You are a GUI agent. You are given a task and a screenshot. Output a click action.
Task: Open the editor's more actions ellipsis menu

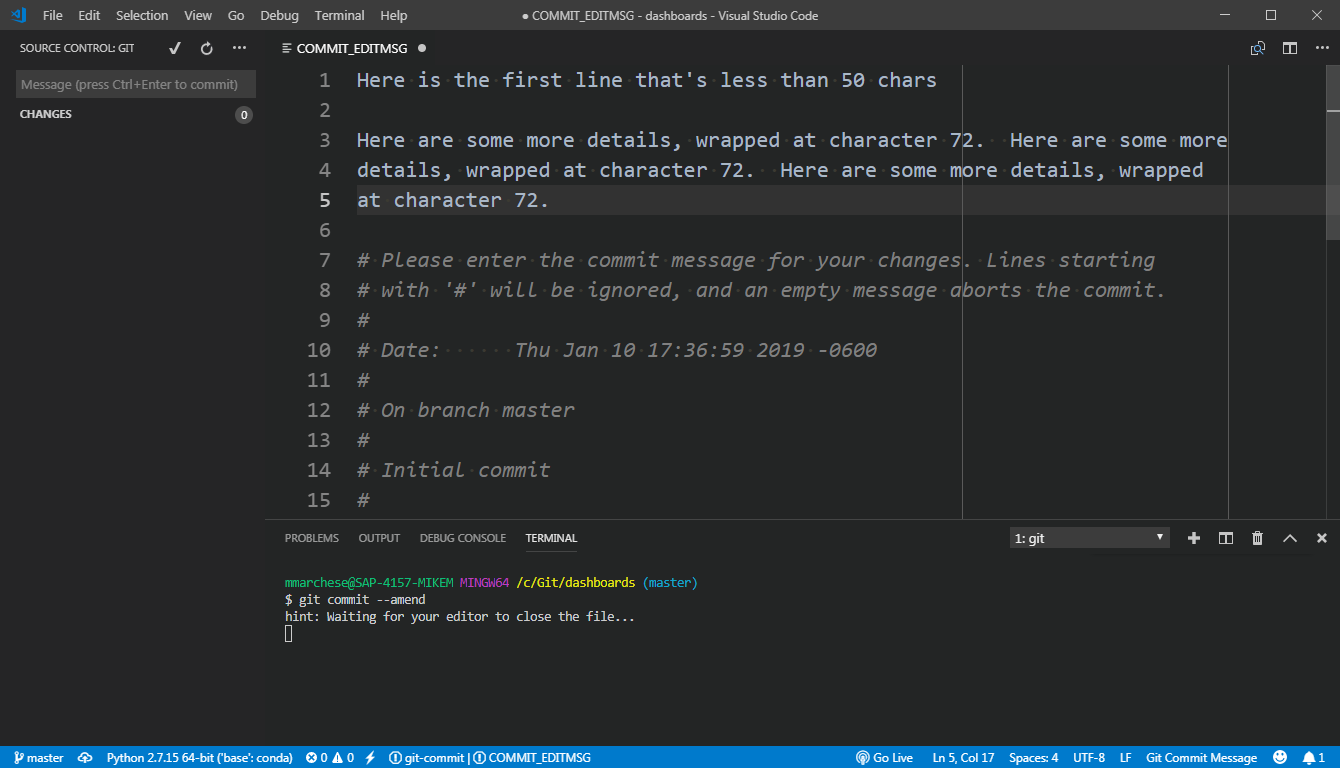tap(1320, 47)
